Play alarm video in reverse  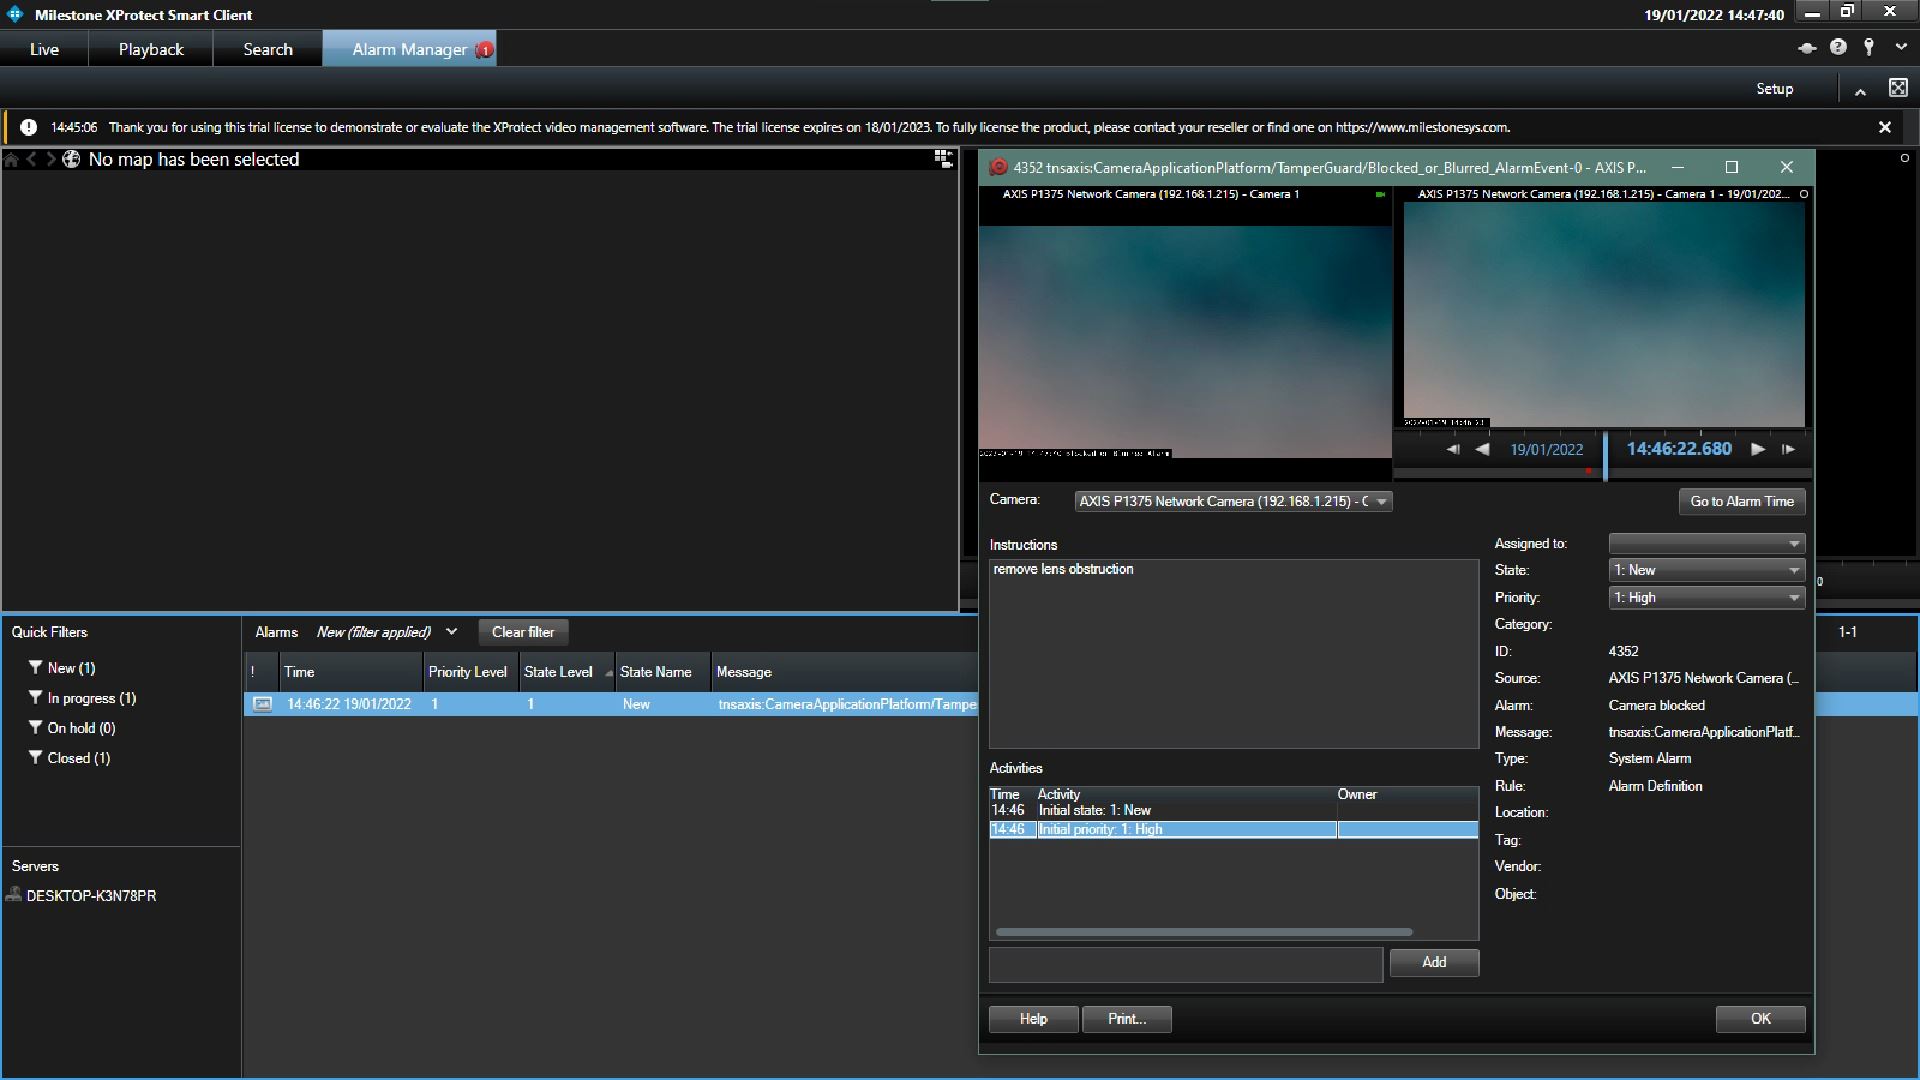click(x=1482, y=450)
